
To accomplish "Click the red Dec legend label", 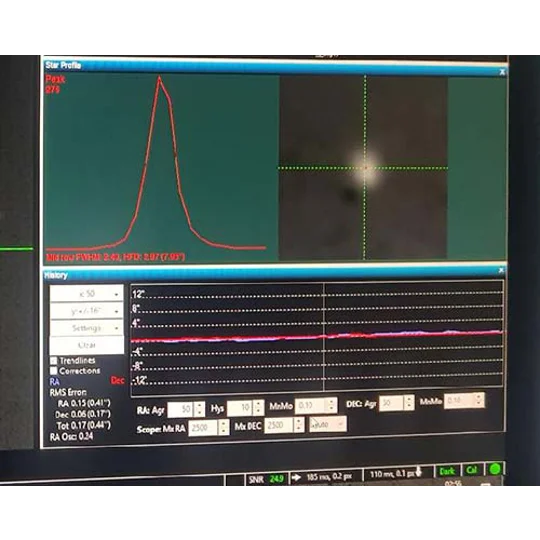I will (117, 381).
